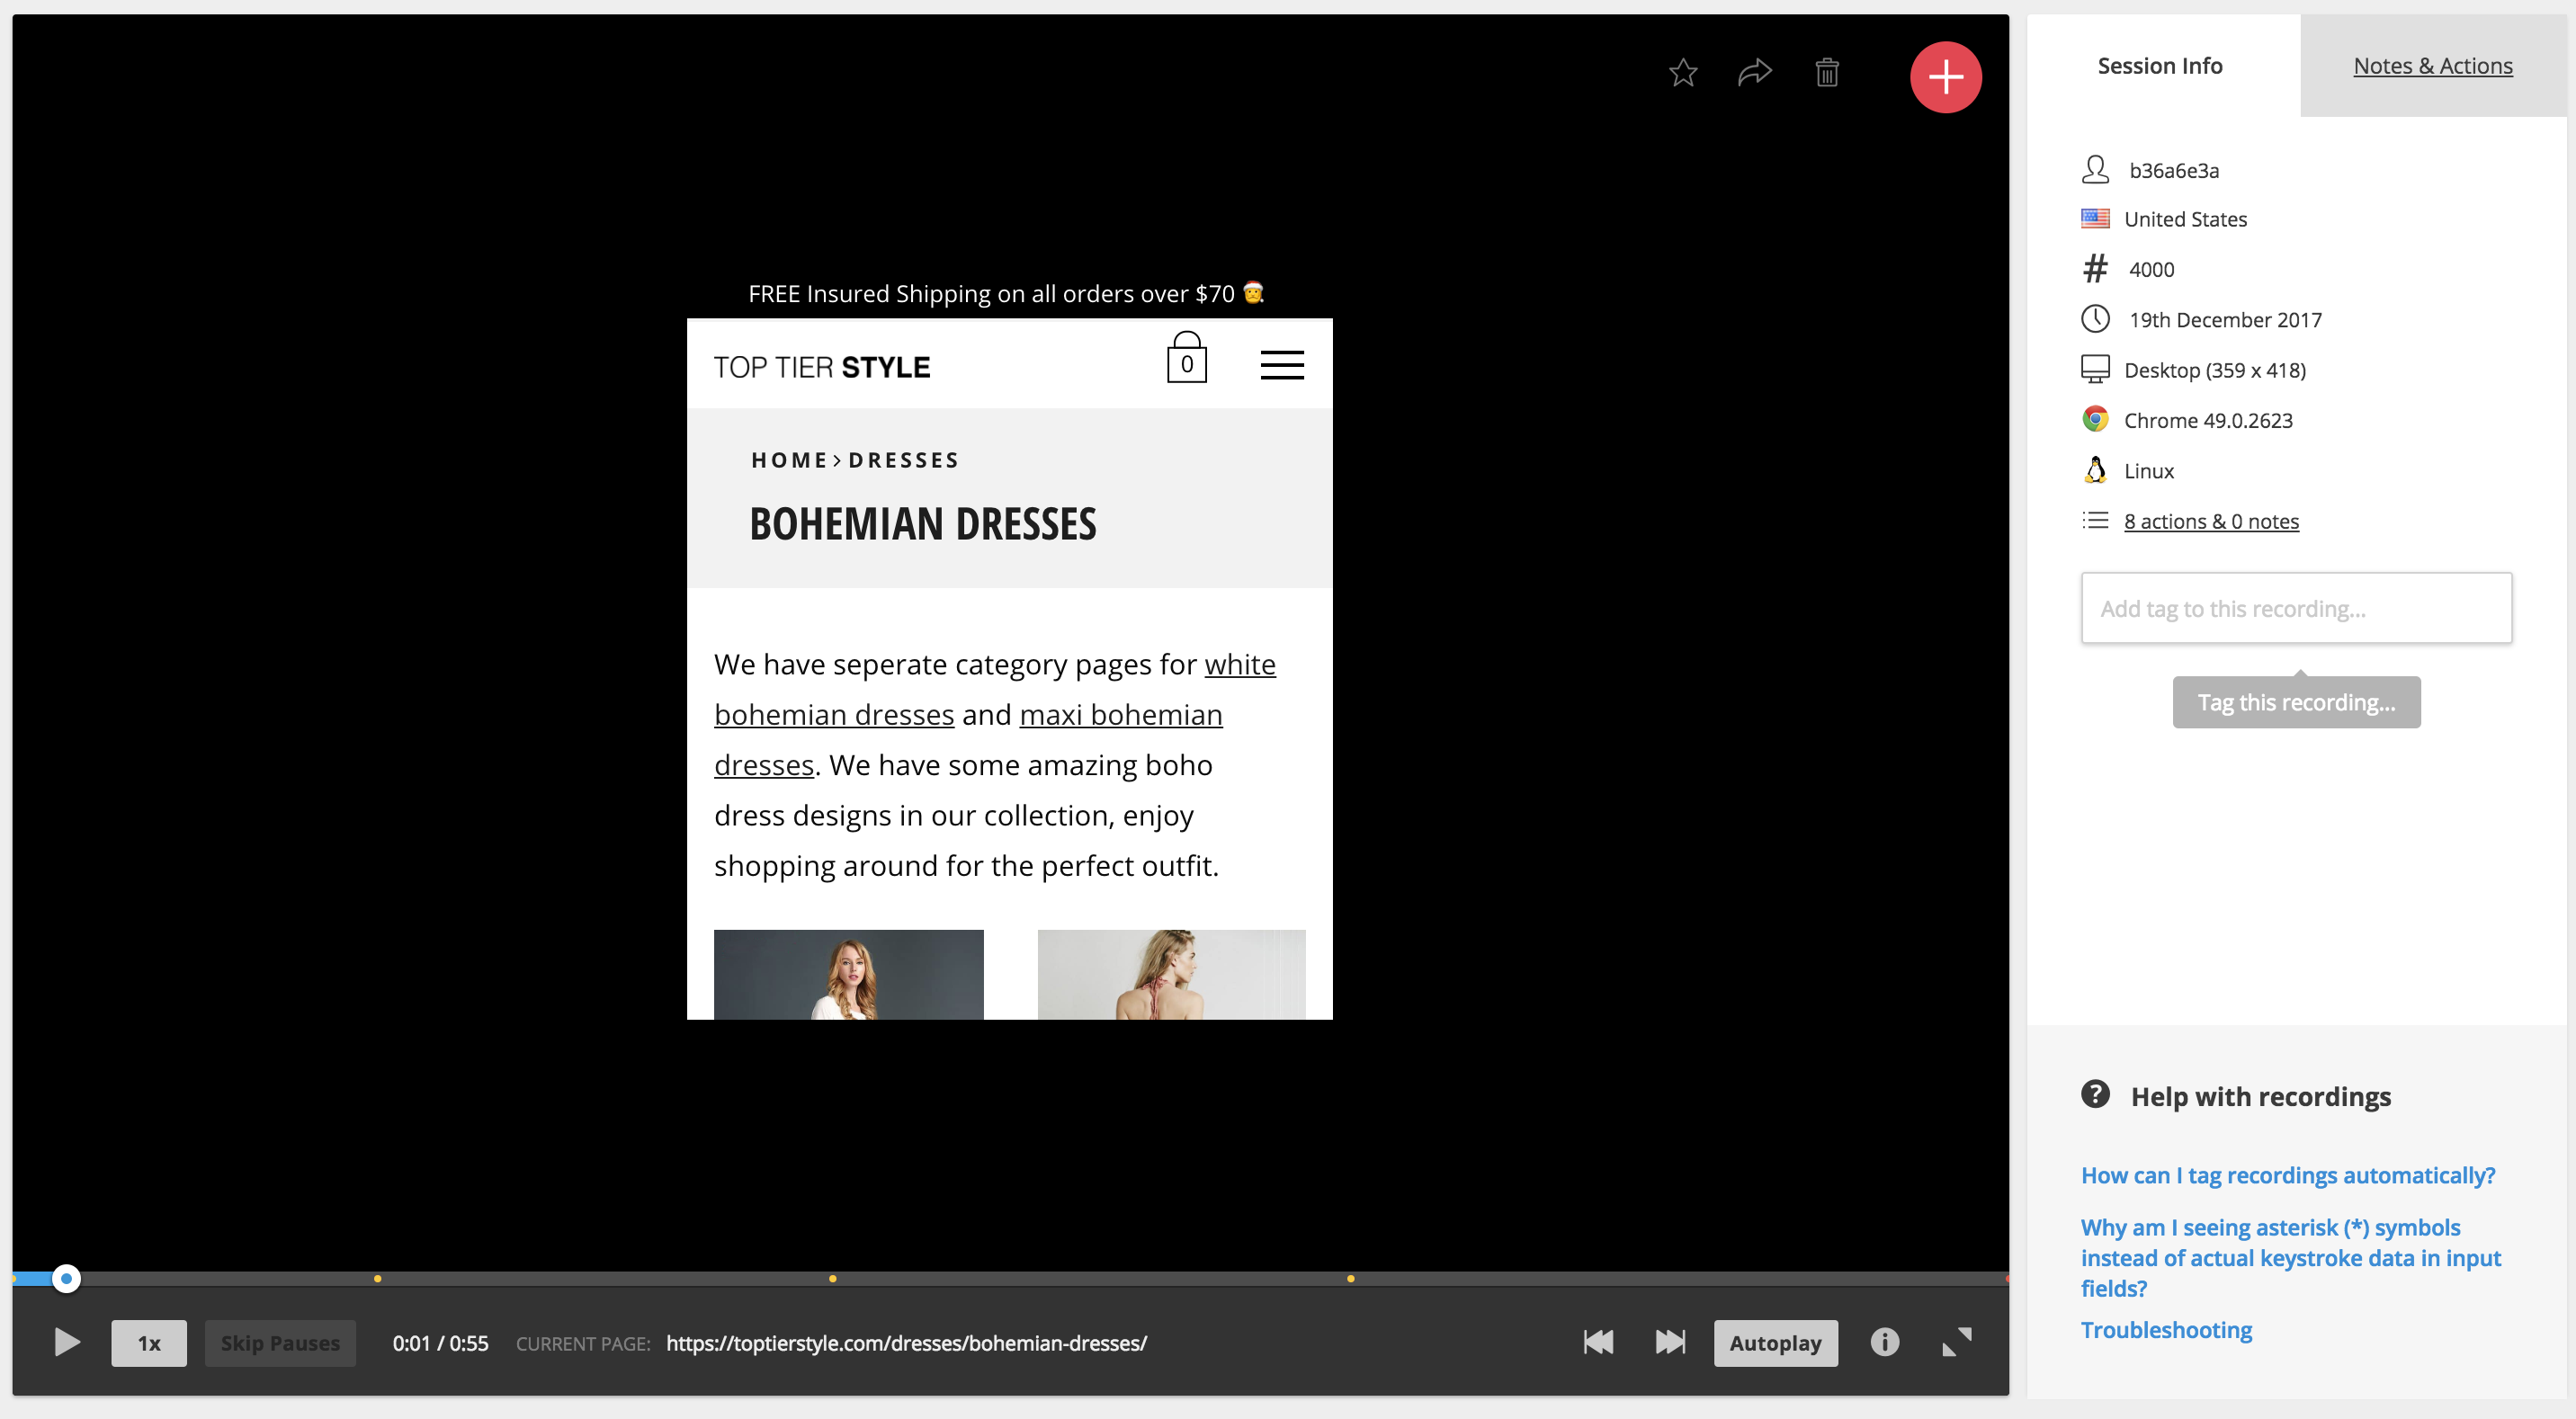Click the clock date icon
The height and width of the screenshot is (1419, 2576).
[2095, 319]
